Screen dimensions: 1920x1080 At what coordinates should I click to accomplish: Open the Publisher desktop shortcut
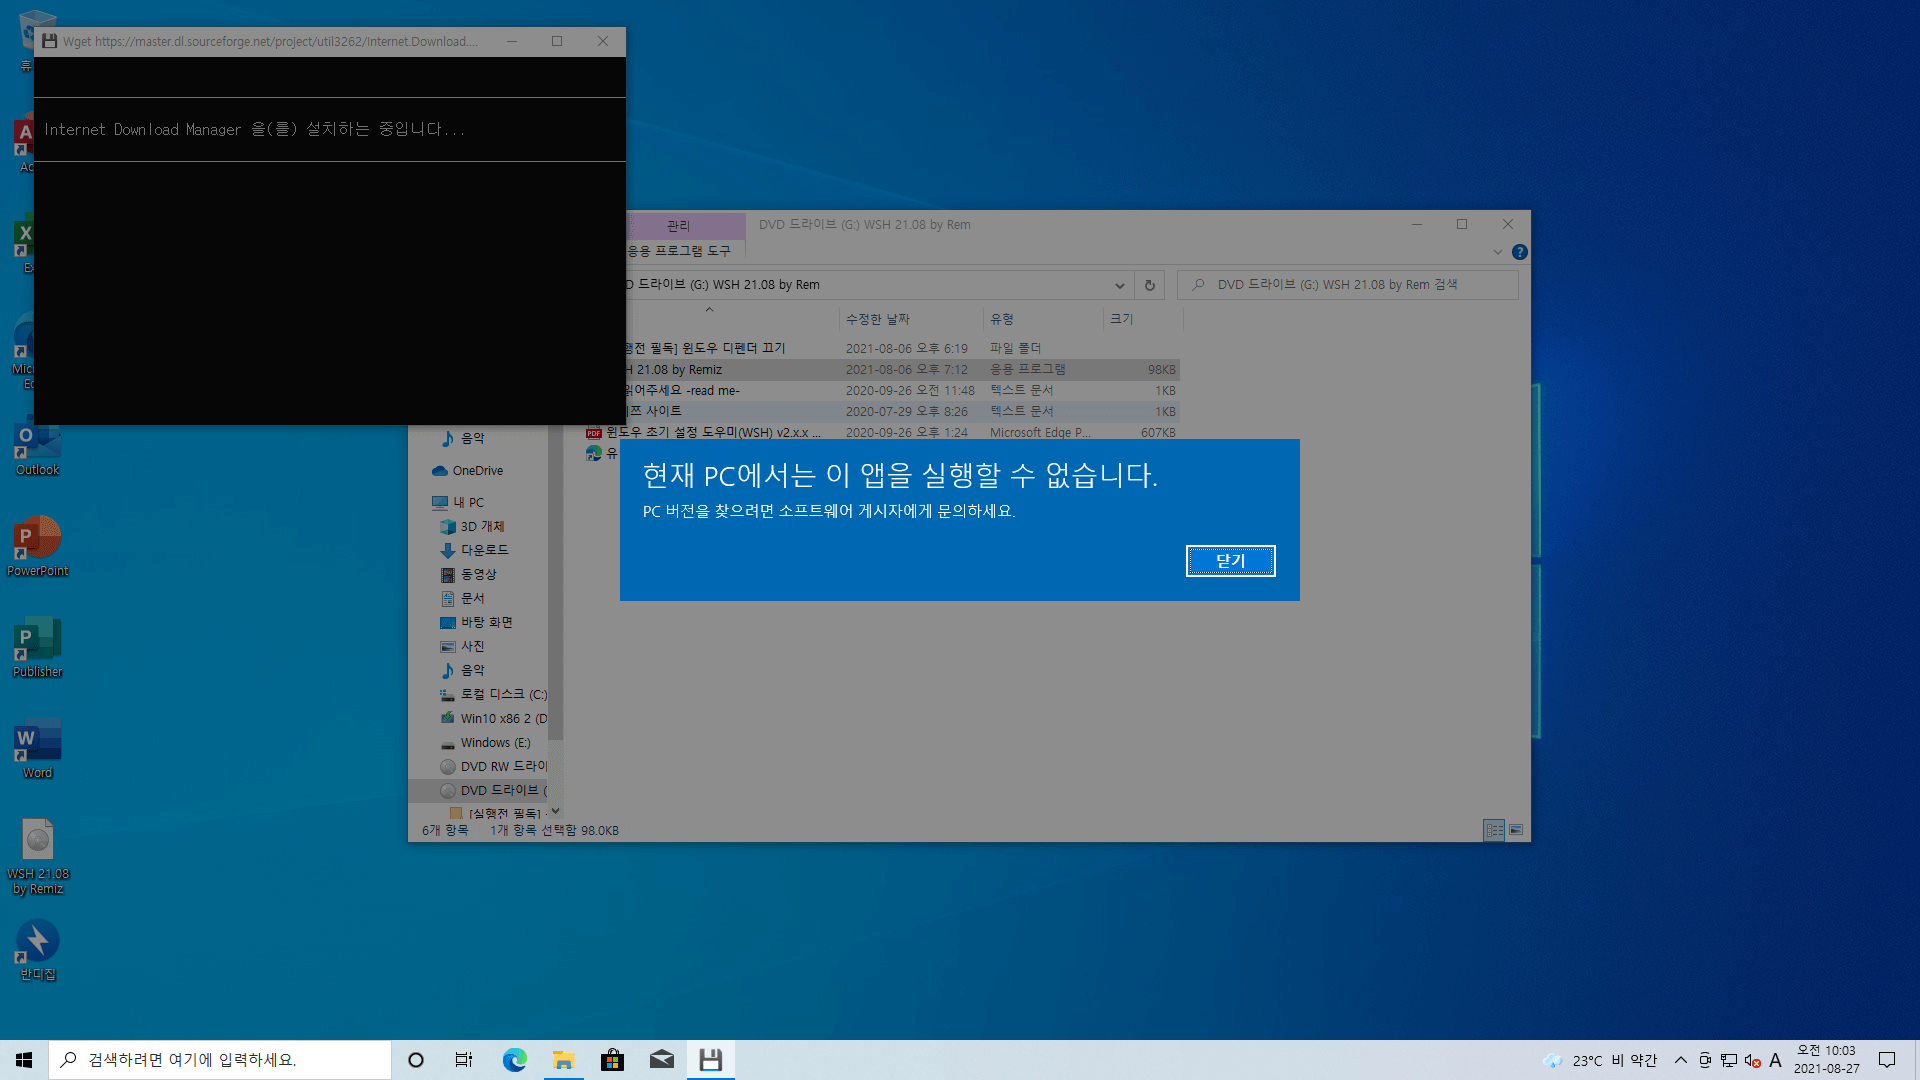tap(37, 648)
